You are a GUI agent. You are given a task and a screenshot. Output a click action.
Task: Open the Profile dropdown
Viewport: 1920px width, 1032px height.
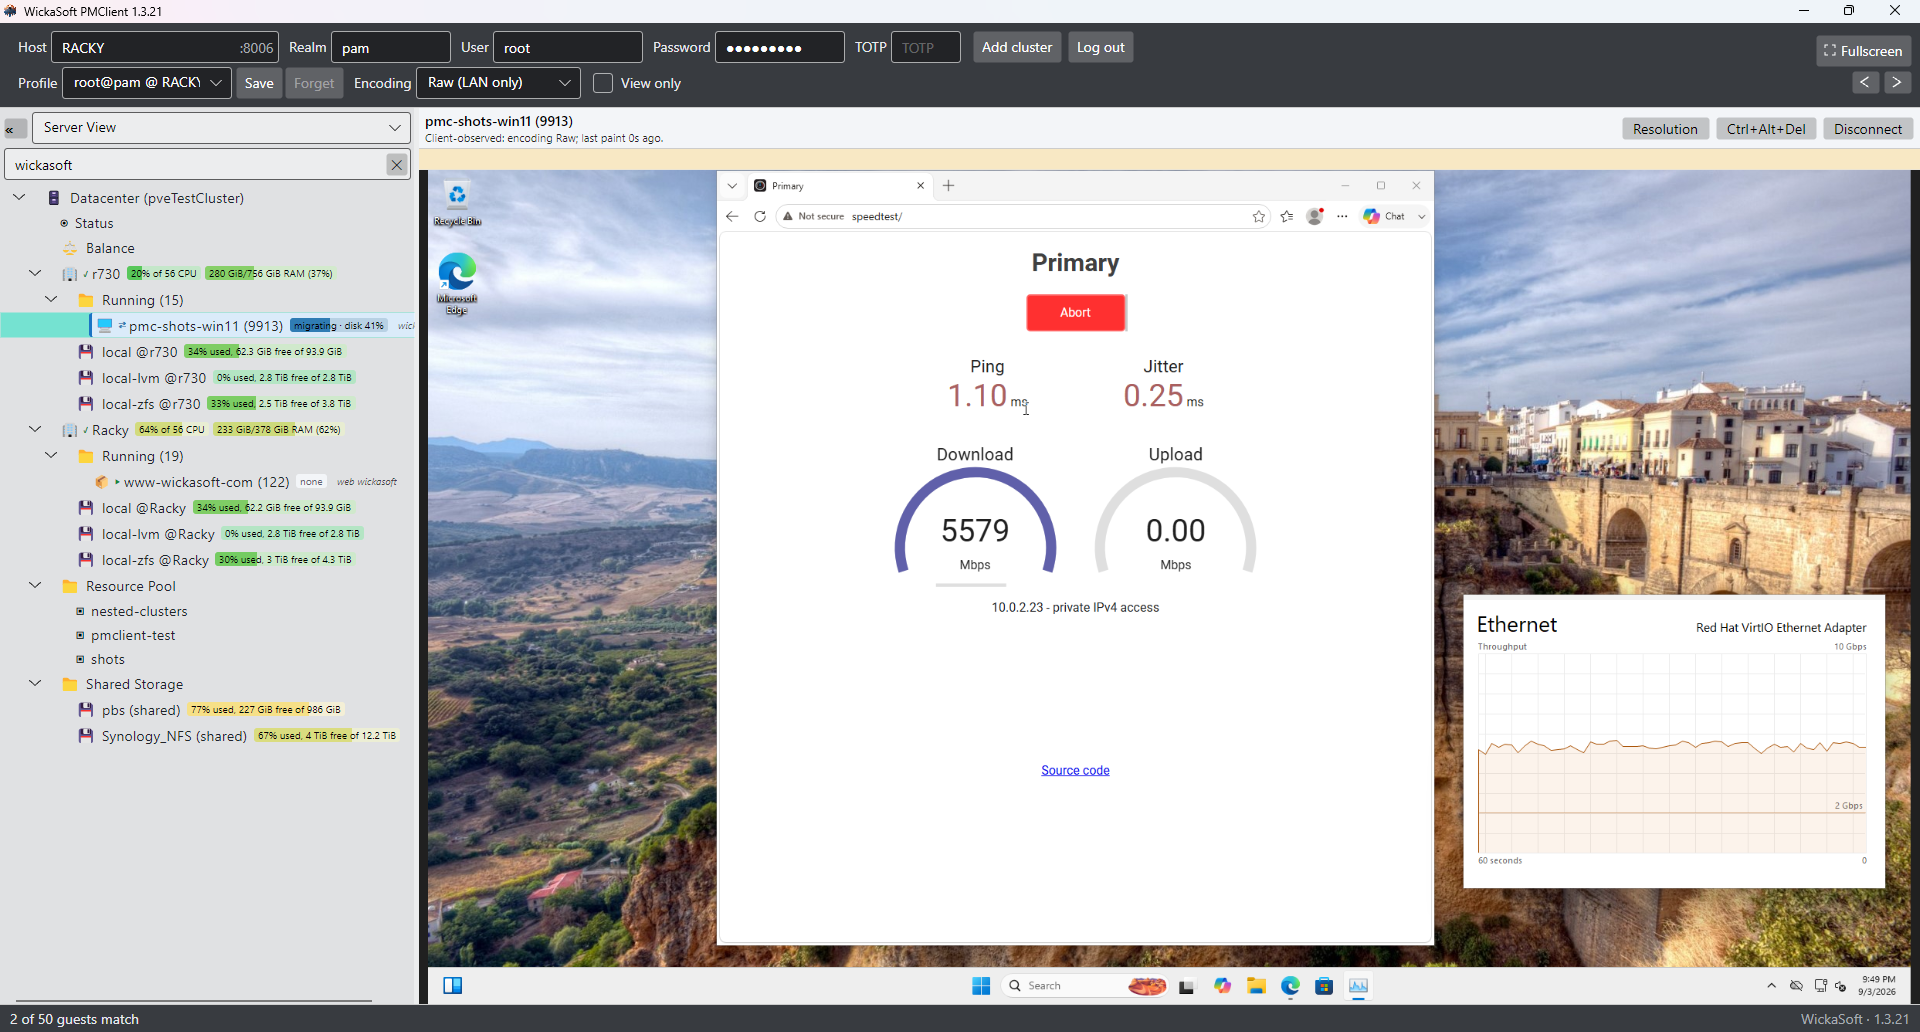click(147, 83)
